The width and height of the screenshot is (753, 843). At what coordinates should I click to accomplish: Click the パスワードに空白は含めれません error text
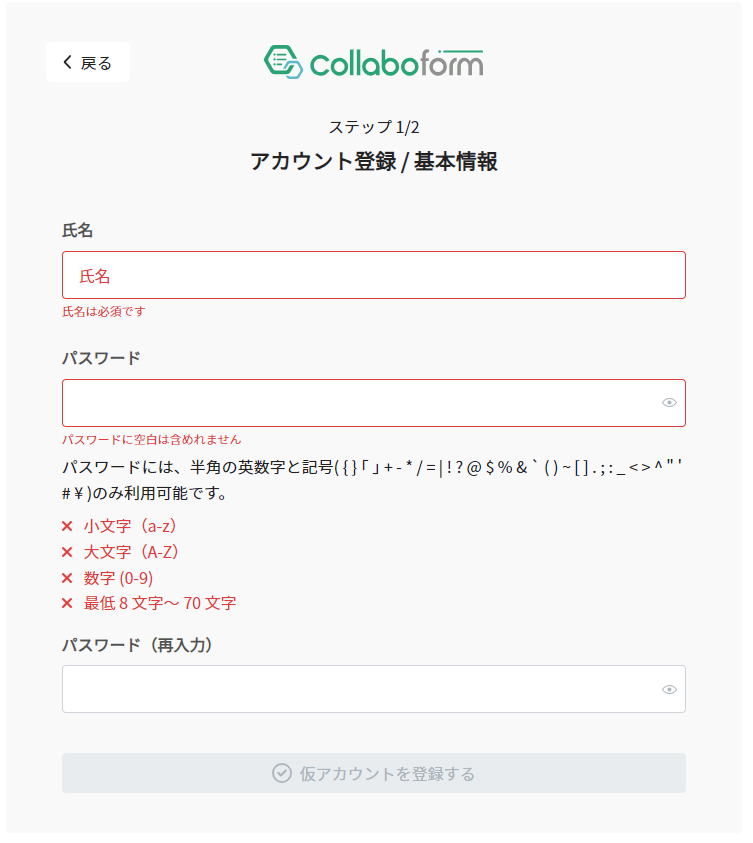[152, 439]
